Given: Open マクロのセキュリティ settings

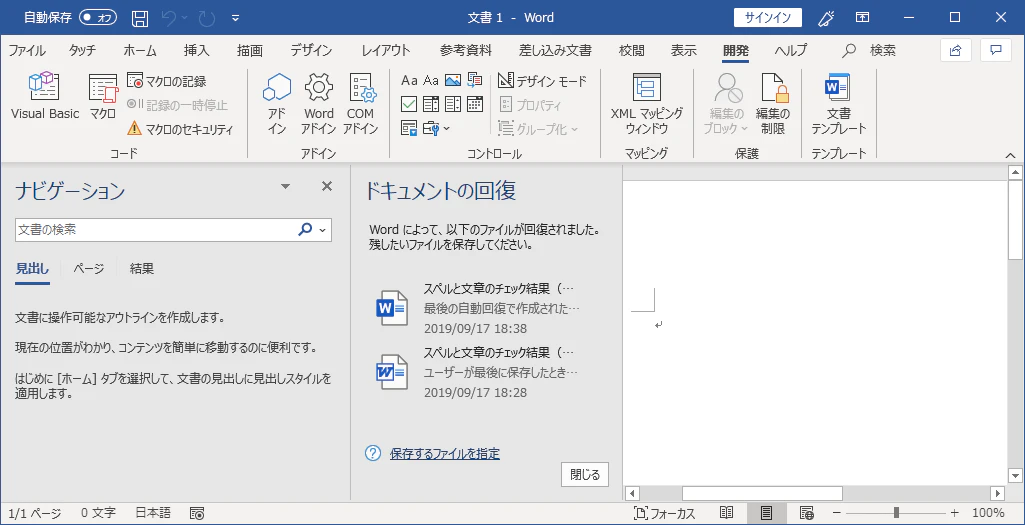Looking at the screenshot, I should click(180, 129).
